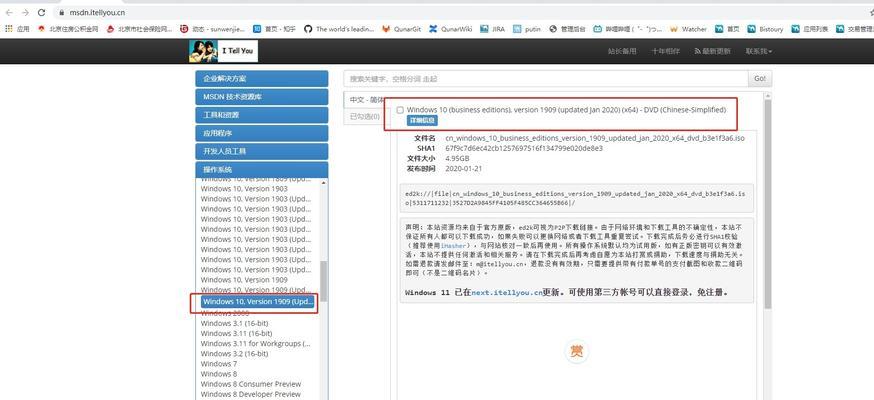
Task: Follow the iHasher link in the notice
Action: (x=455, y=245)
